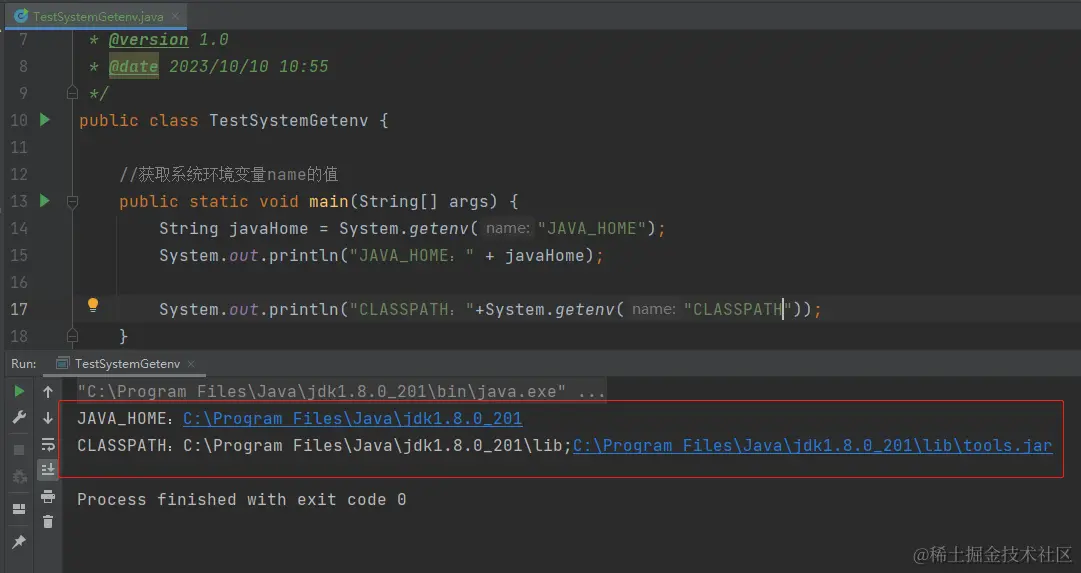
Task: Run class TestSystemGetenv from gutter arrow
Action: click(45, 120)
